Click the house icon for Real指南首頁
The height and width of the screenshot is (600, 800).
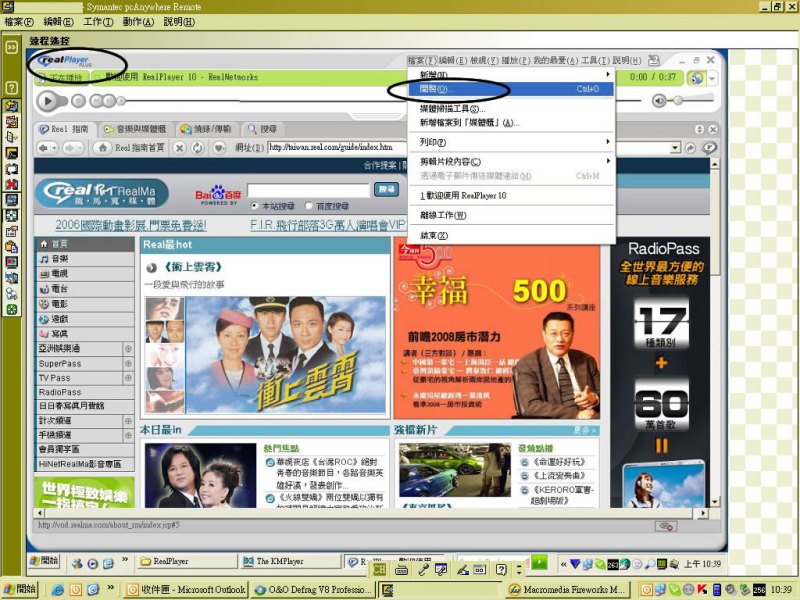(x=103, y=148)
